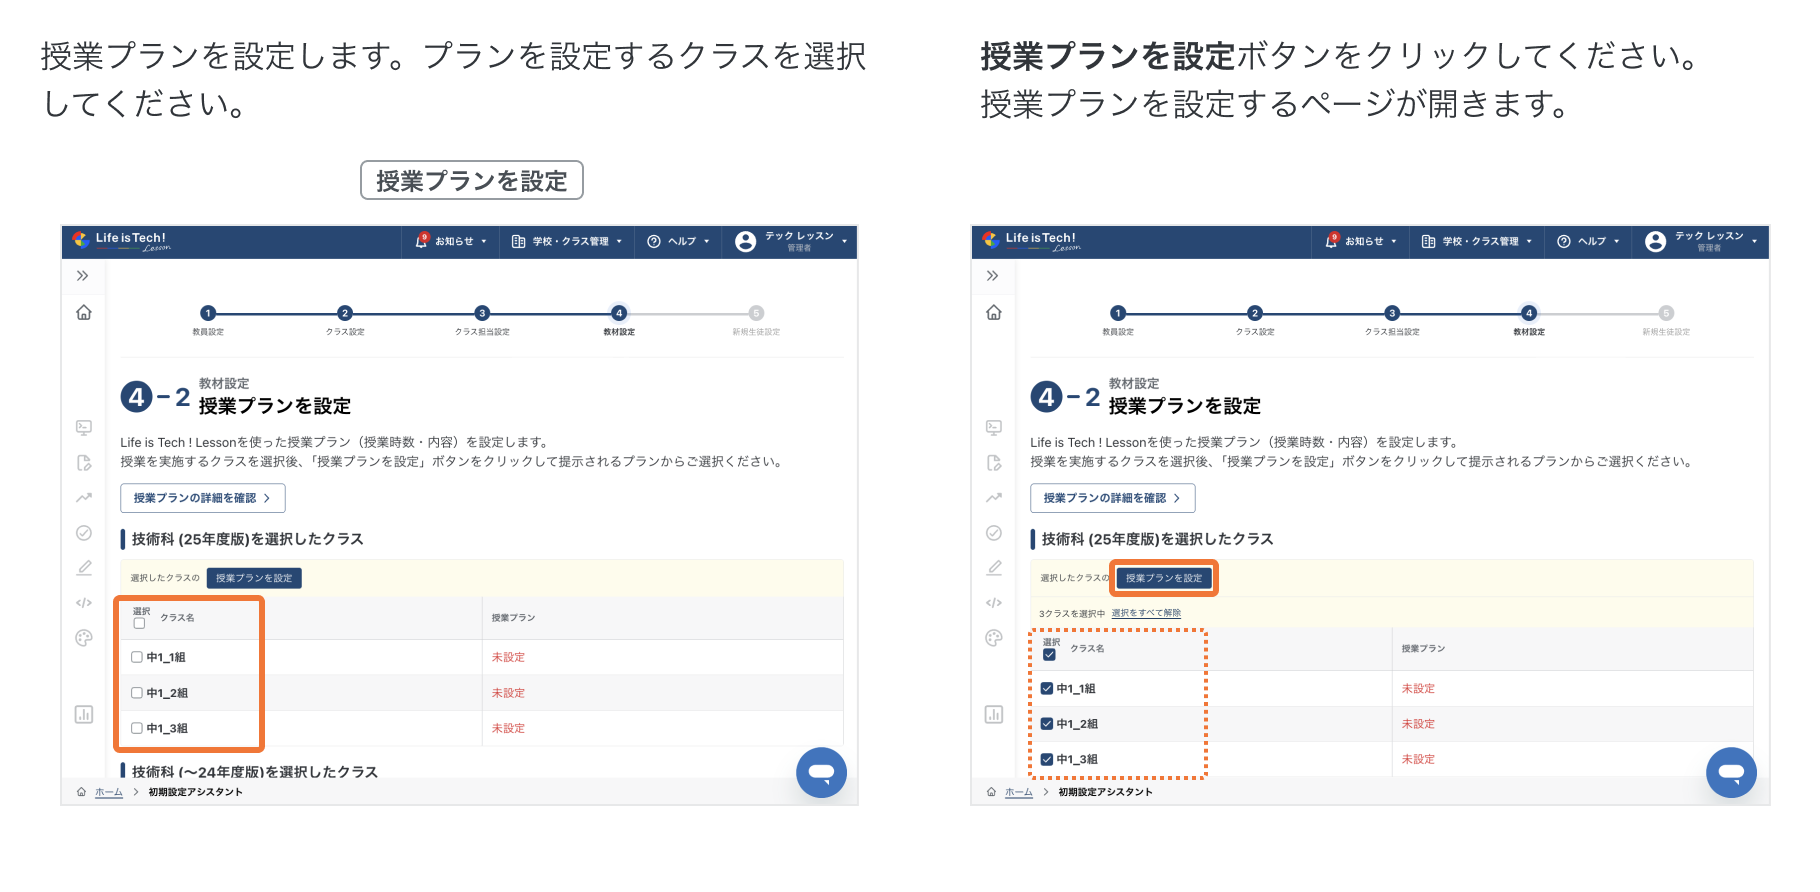This screenshot has height=892, width=1820.
Task: Open お知らせ dropdown in the left screenshot
Action: coord(451,242)
